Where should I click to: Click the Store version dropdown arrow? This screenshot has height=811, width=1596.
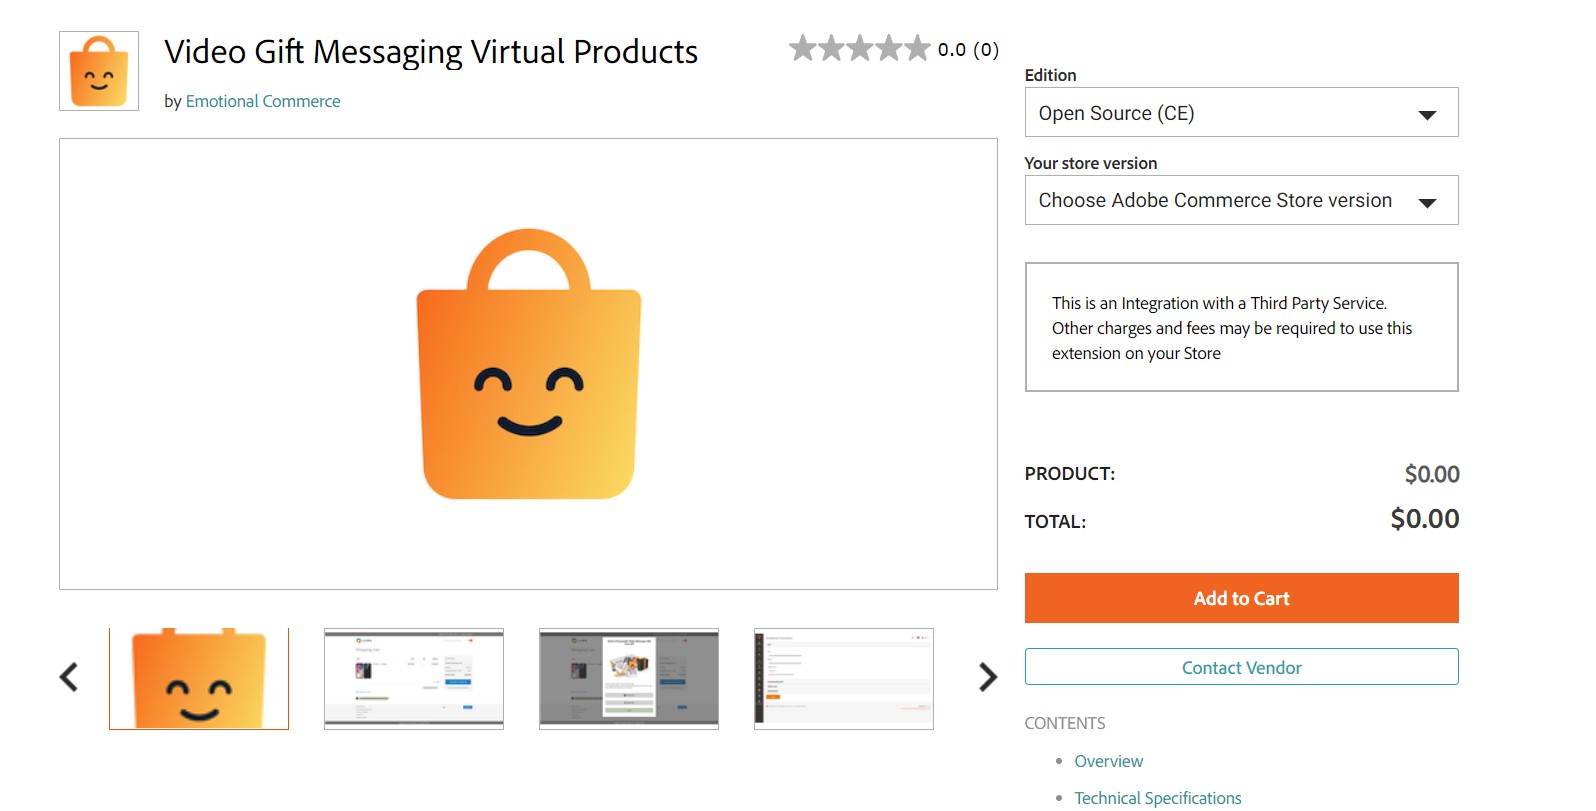coord(1427,203)
